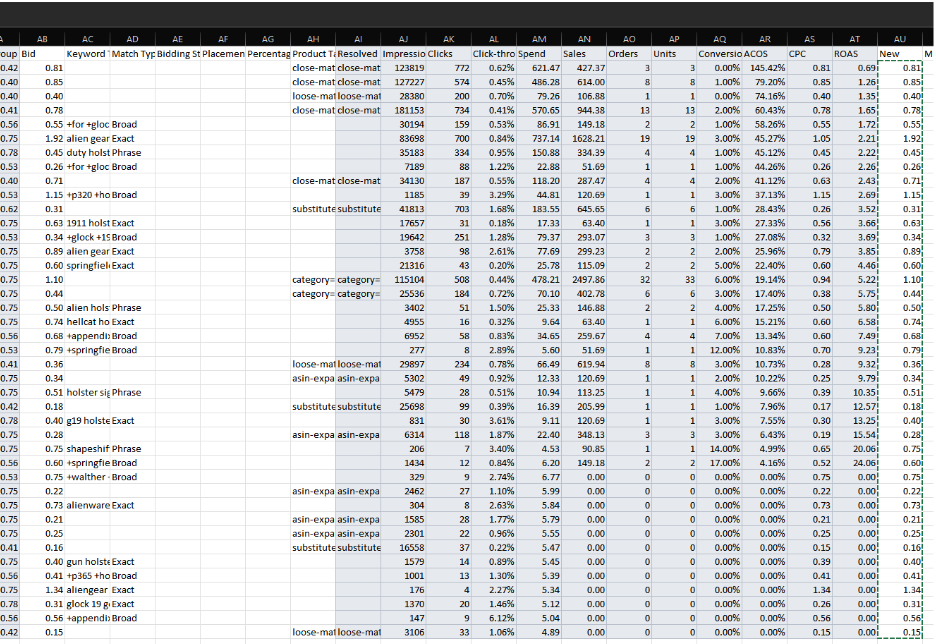The width and height of the screenshot is (936, 644).
Task: Select keyword cell '+p365 +ho'
Action: click(88, 576)
